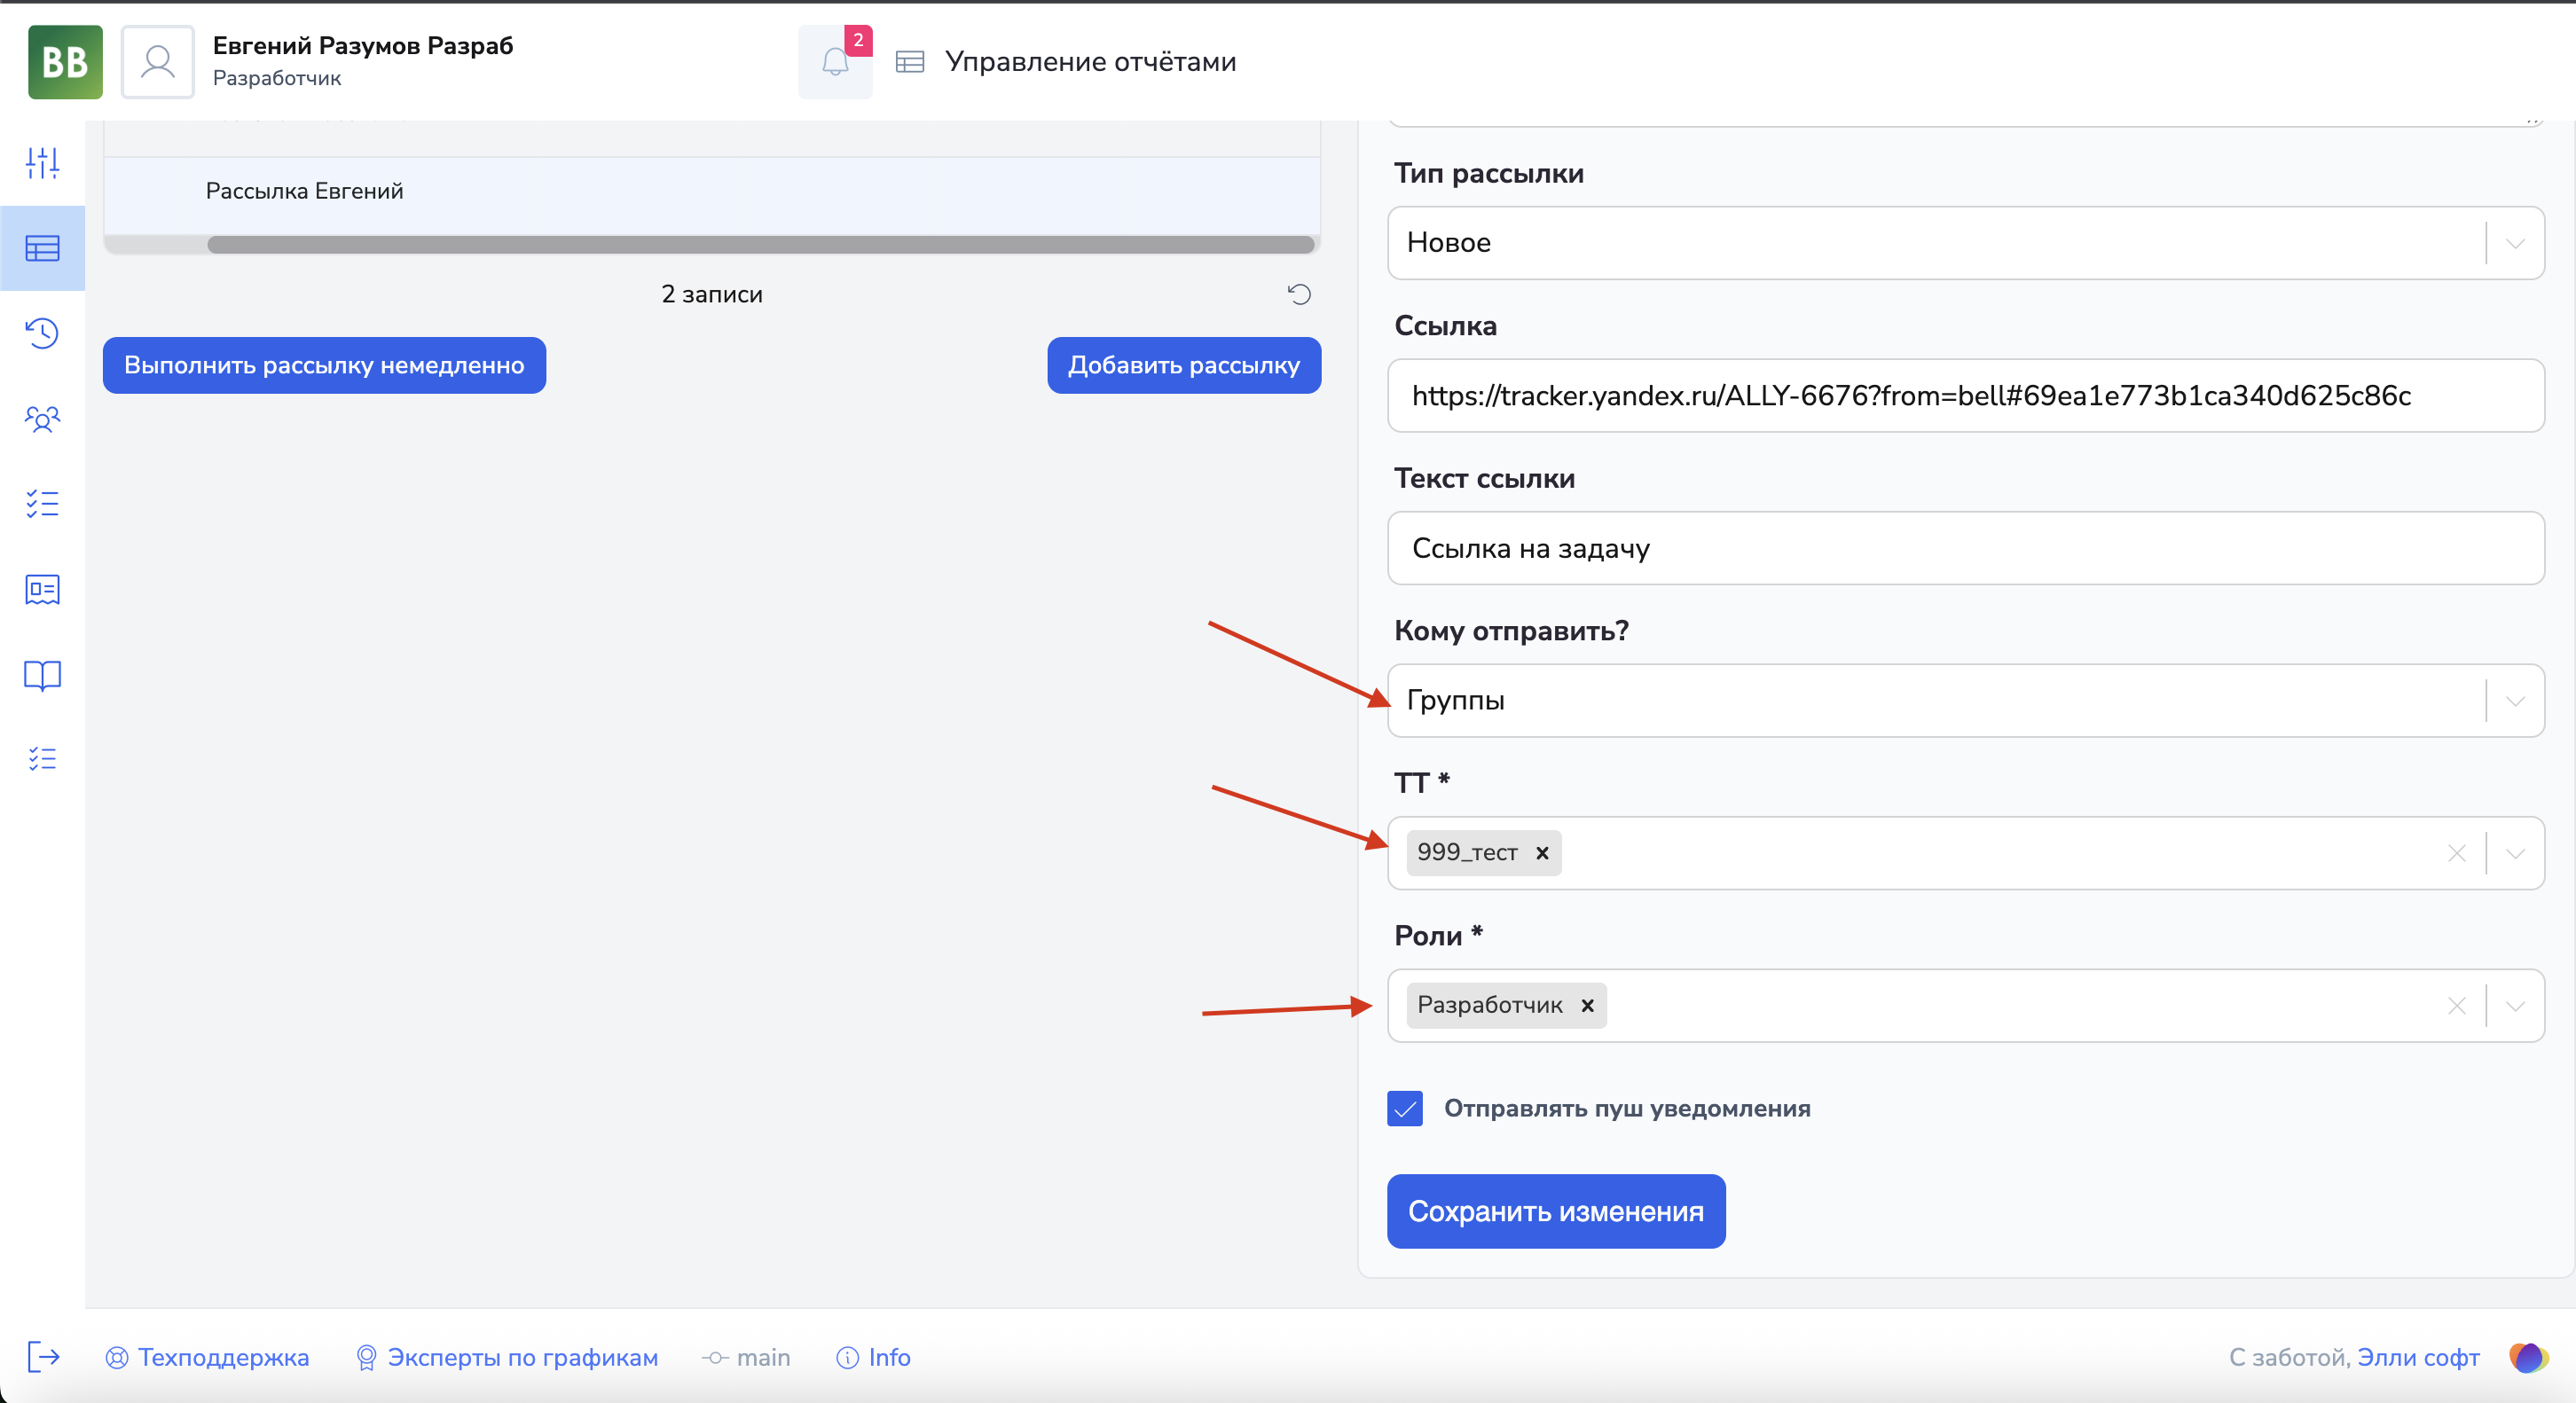Remove the 999_тест tag
This screenshot has height=1403, width=2576.
click(1541, 853)
